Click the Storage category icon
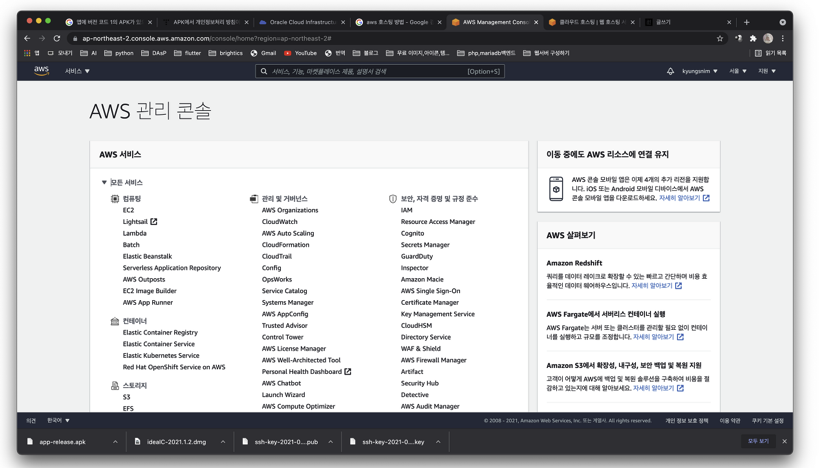Viewport: 819px width, 468px height. click(x=115, y=385)
